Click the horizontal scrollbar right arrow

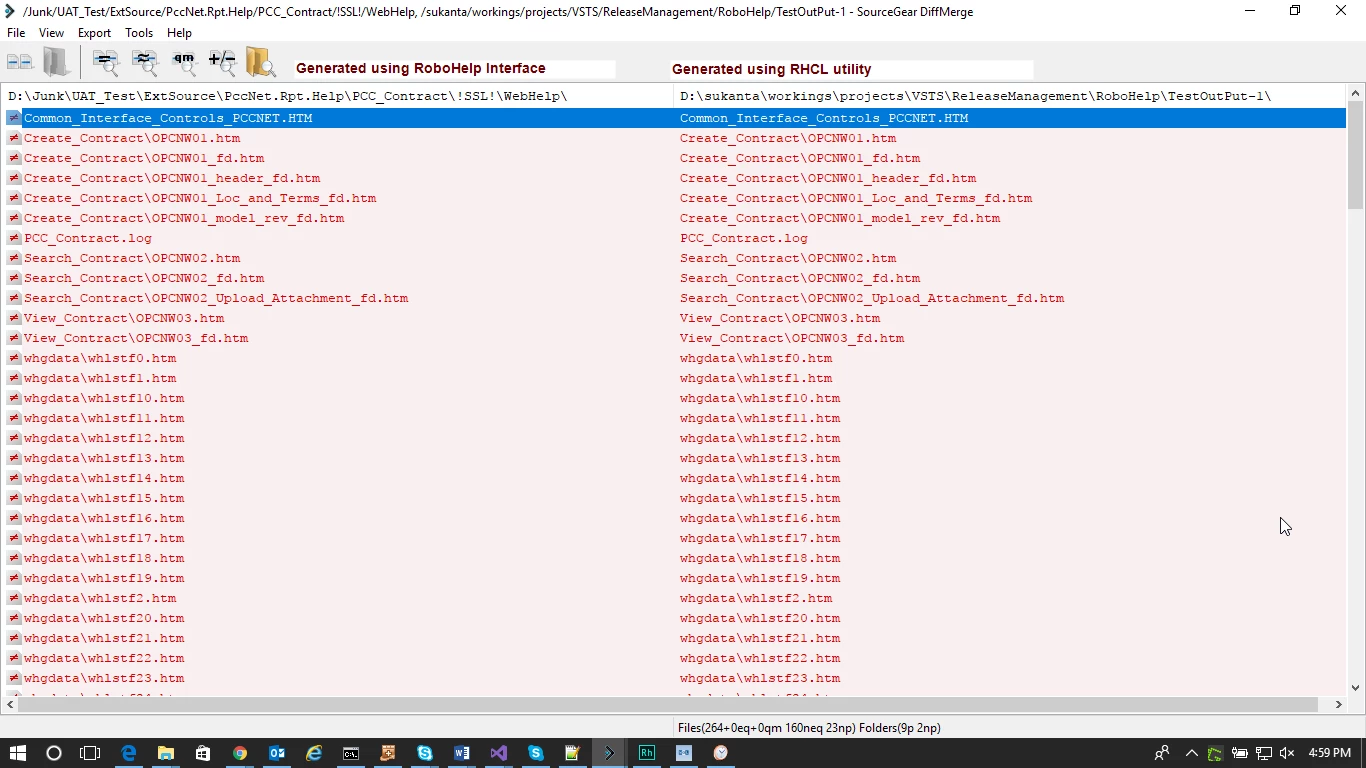pyautogui.click(x=1338, y=704)
